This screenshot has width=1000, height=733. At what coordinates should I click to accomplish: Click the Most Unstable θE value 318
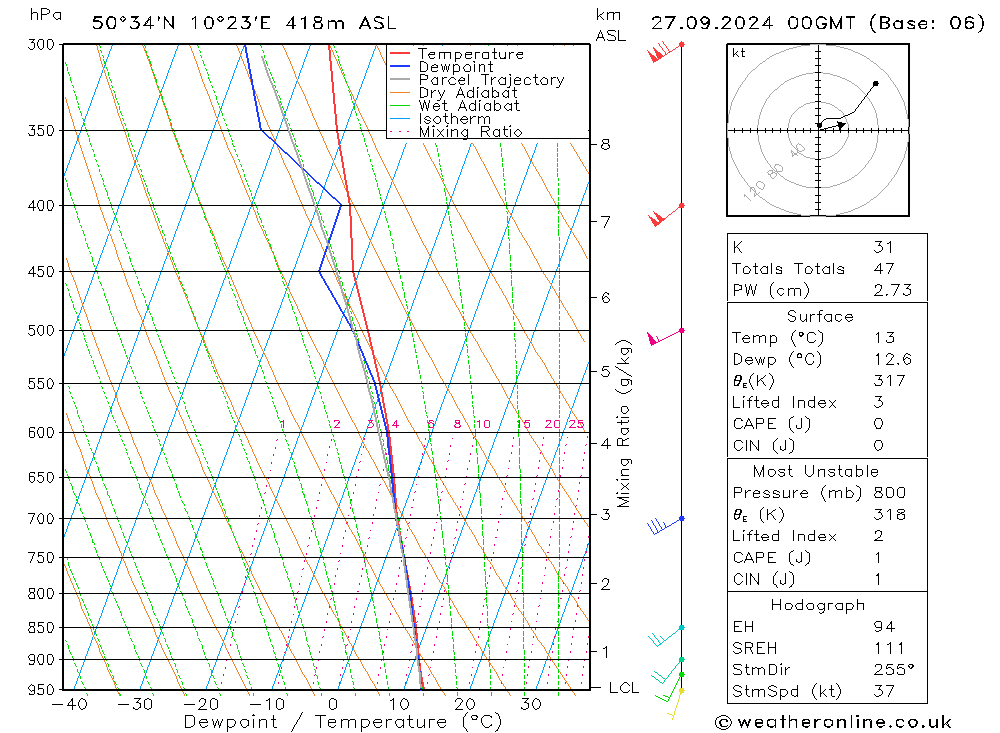tap(890, 515)
